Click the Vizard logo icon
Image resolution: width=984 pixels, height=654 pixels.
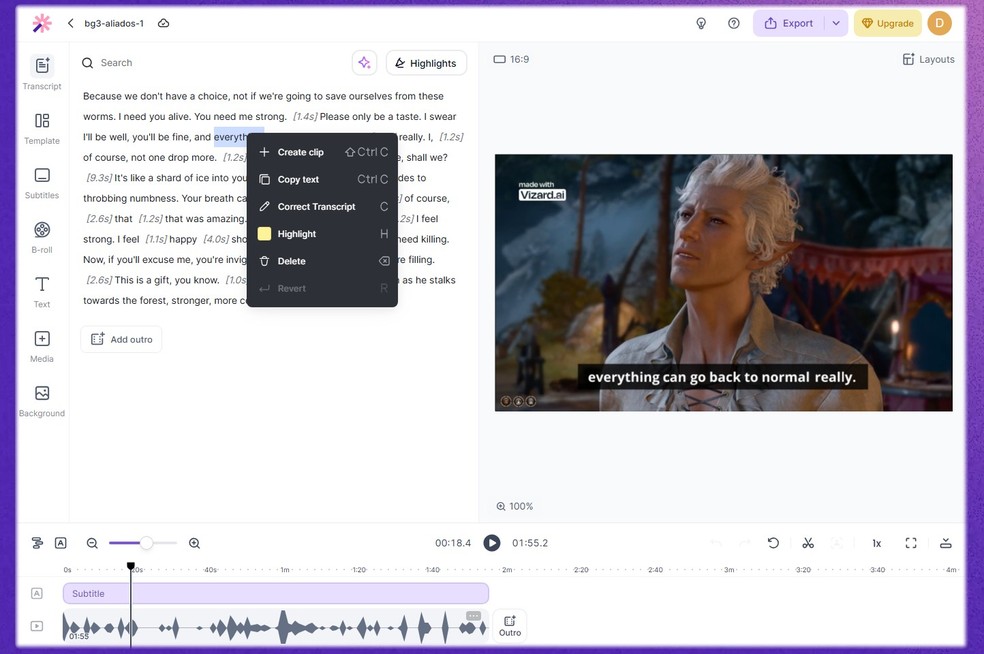[42, 23]
